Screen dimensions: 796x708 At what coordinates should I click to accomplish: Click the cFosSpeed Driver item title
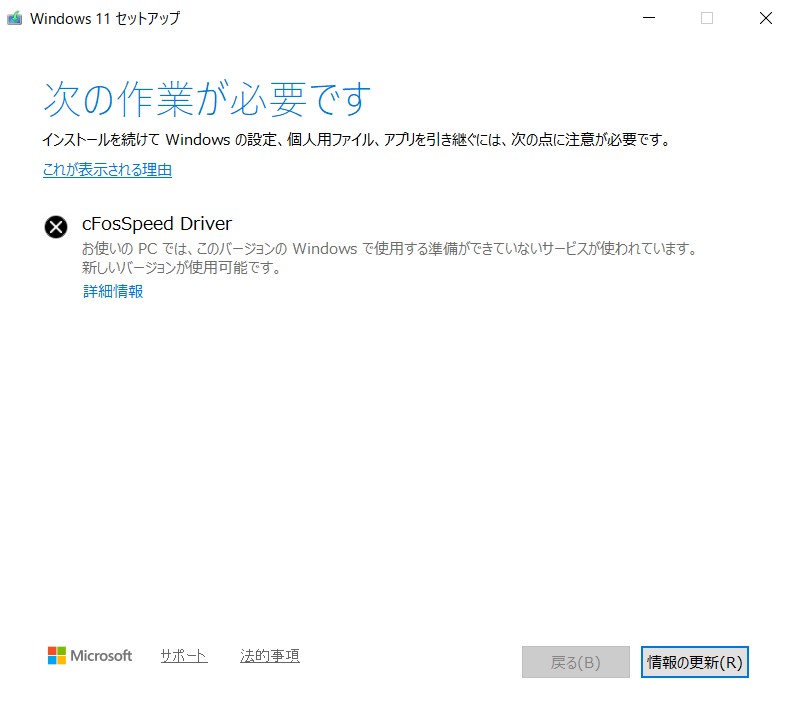157,224
